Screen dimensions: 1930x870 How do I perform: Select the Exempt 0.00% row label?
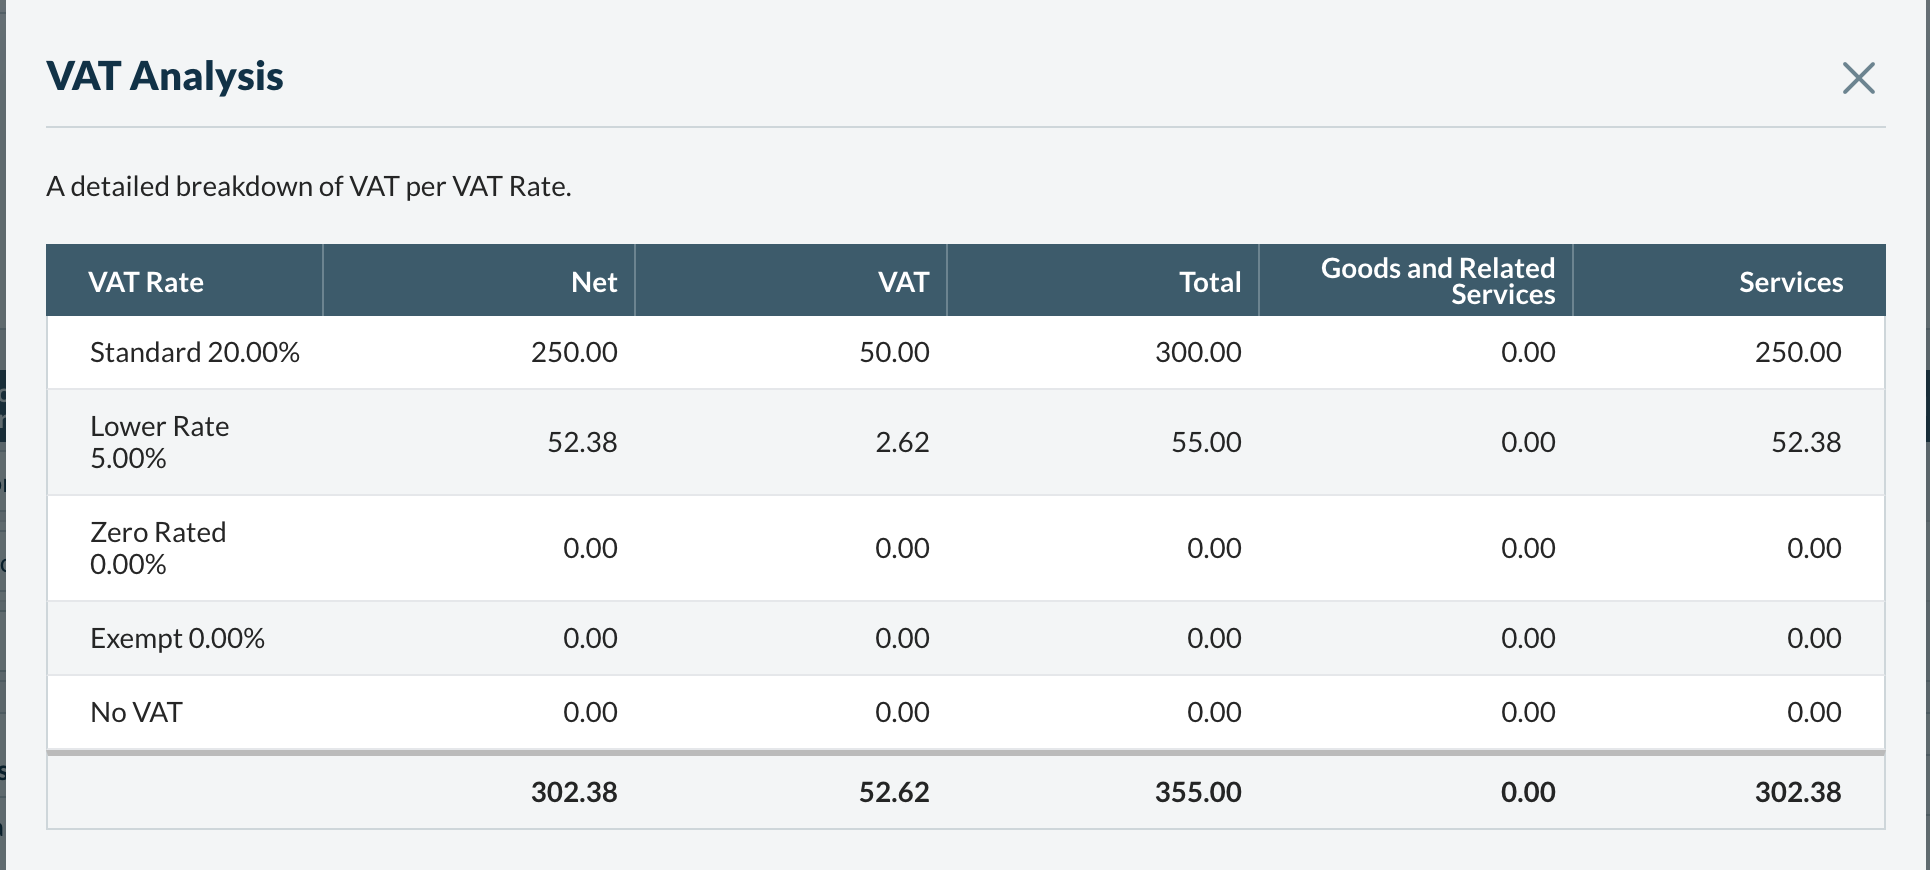click(177, 638)
